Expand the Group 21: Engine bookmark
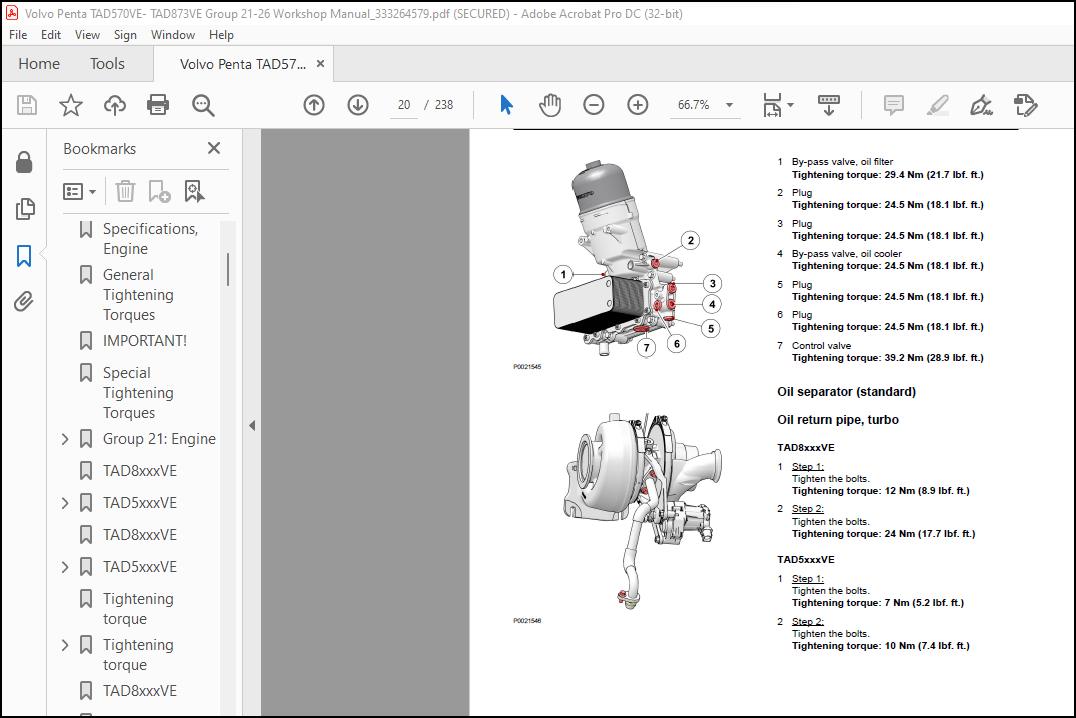 [65, 439]
